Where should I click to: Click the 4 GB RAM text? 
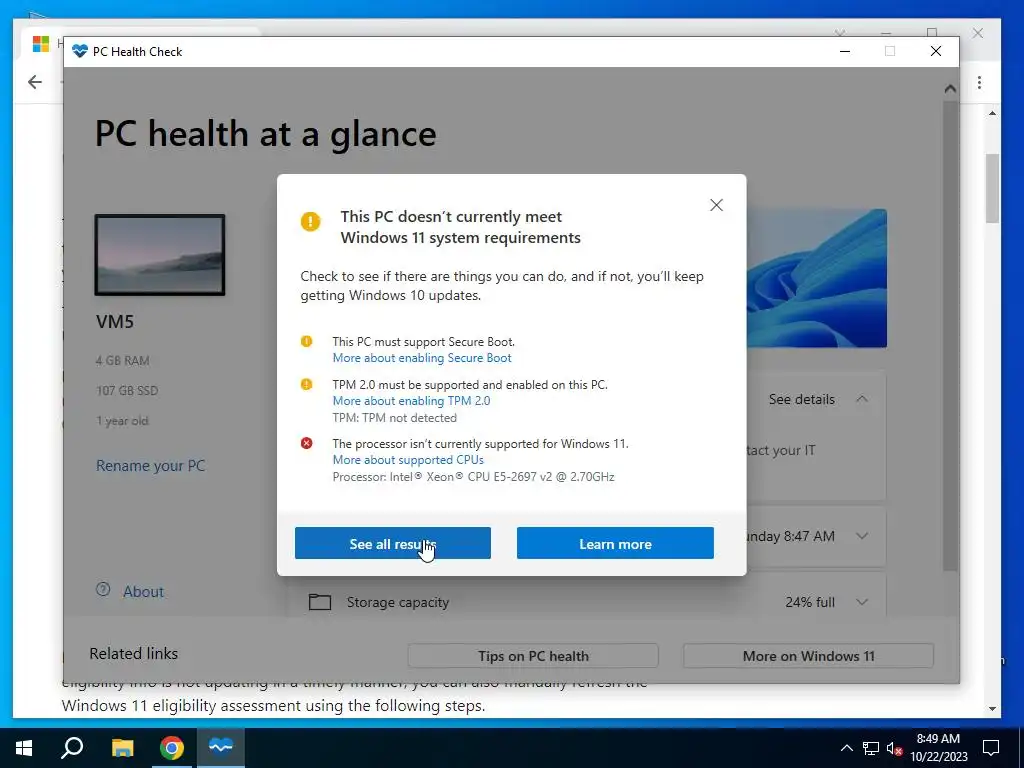point(123,360)
